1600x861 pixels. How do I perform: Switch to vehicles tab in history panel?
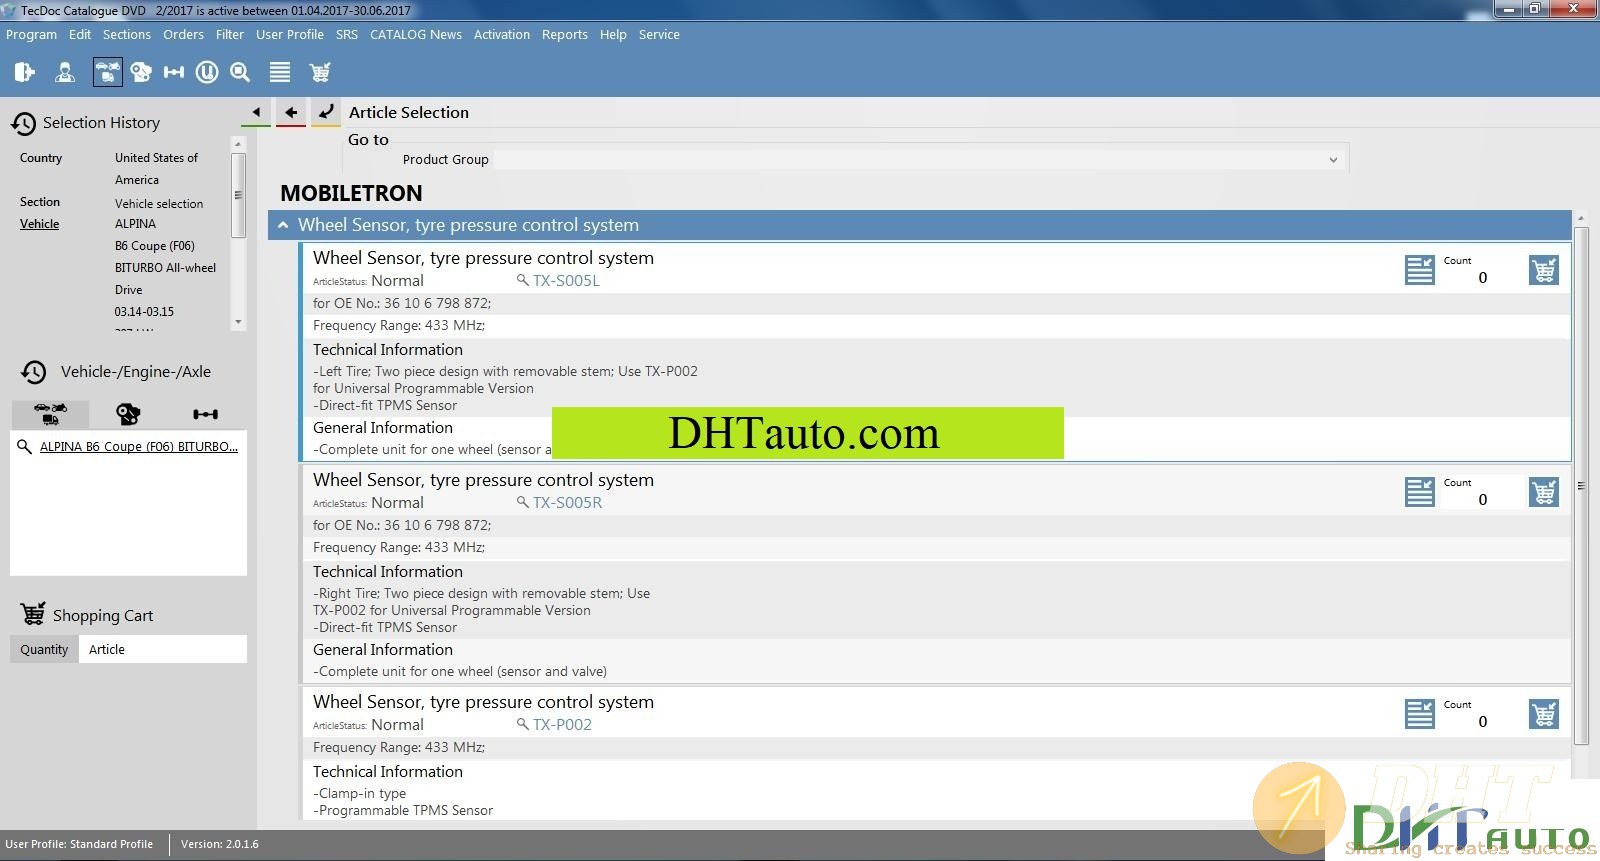click(50, 413)
